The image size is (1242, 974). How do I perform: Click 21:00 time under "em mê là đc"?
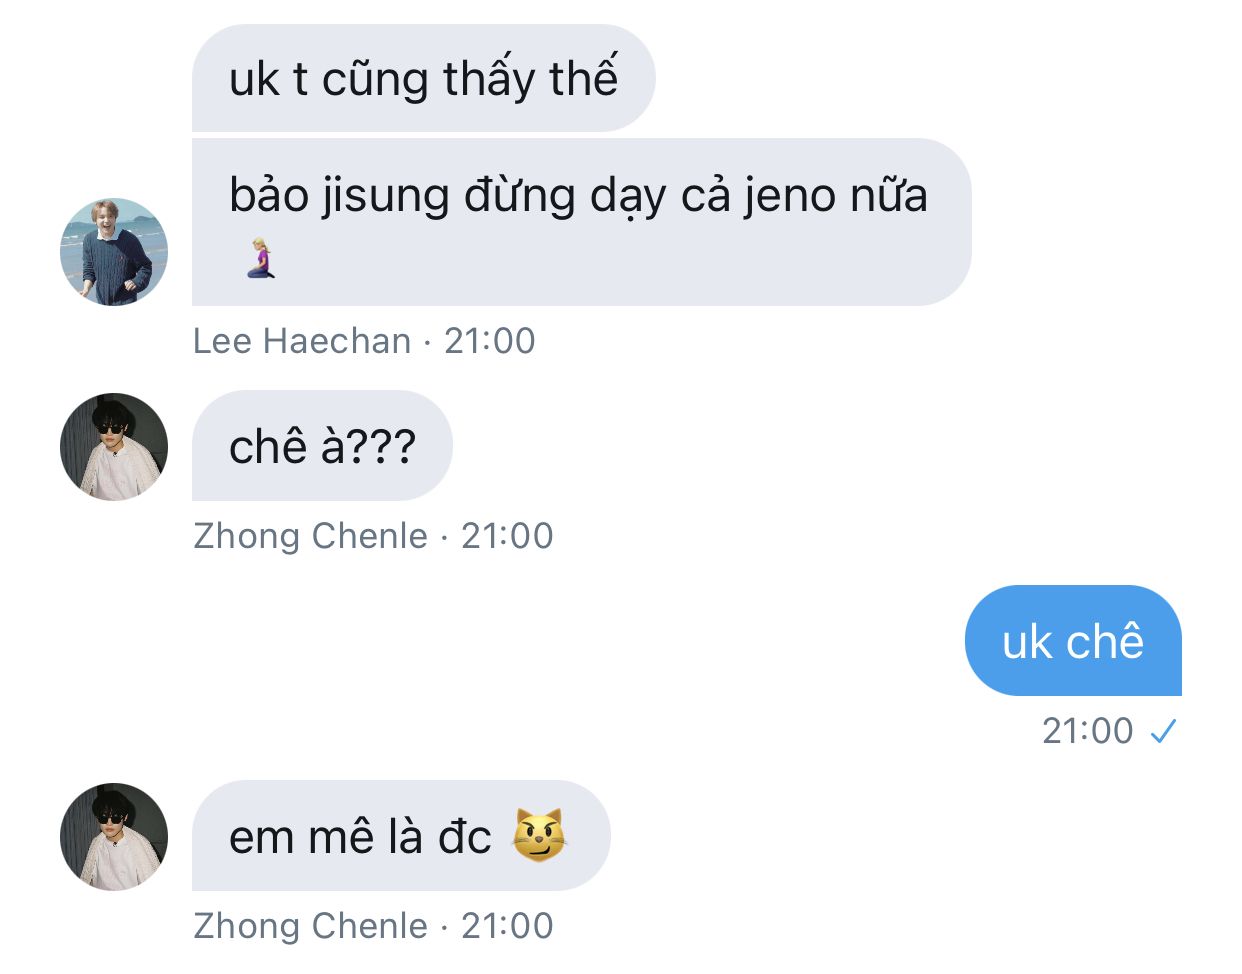tap(507, 926)
